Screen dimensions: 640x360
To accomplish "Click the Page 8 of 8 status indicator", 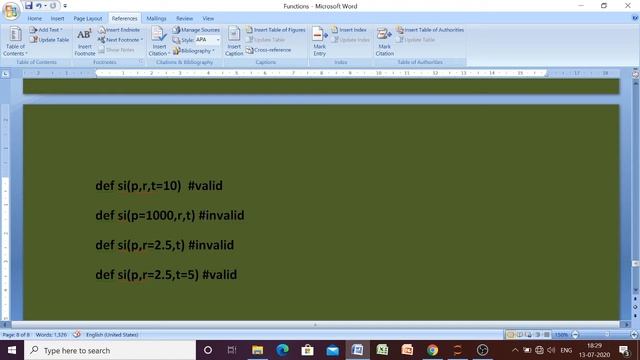I will coord(16,335).
